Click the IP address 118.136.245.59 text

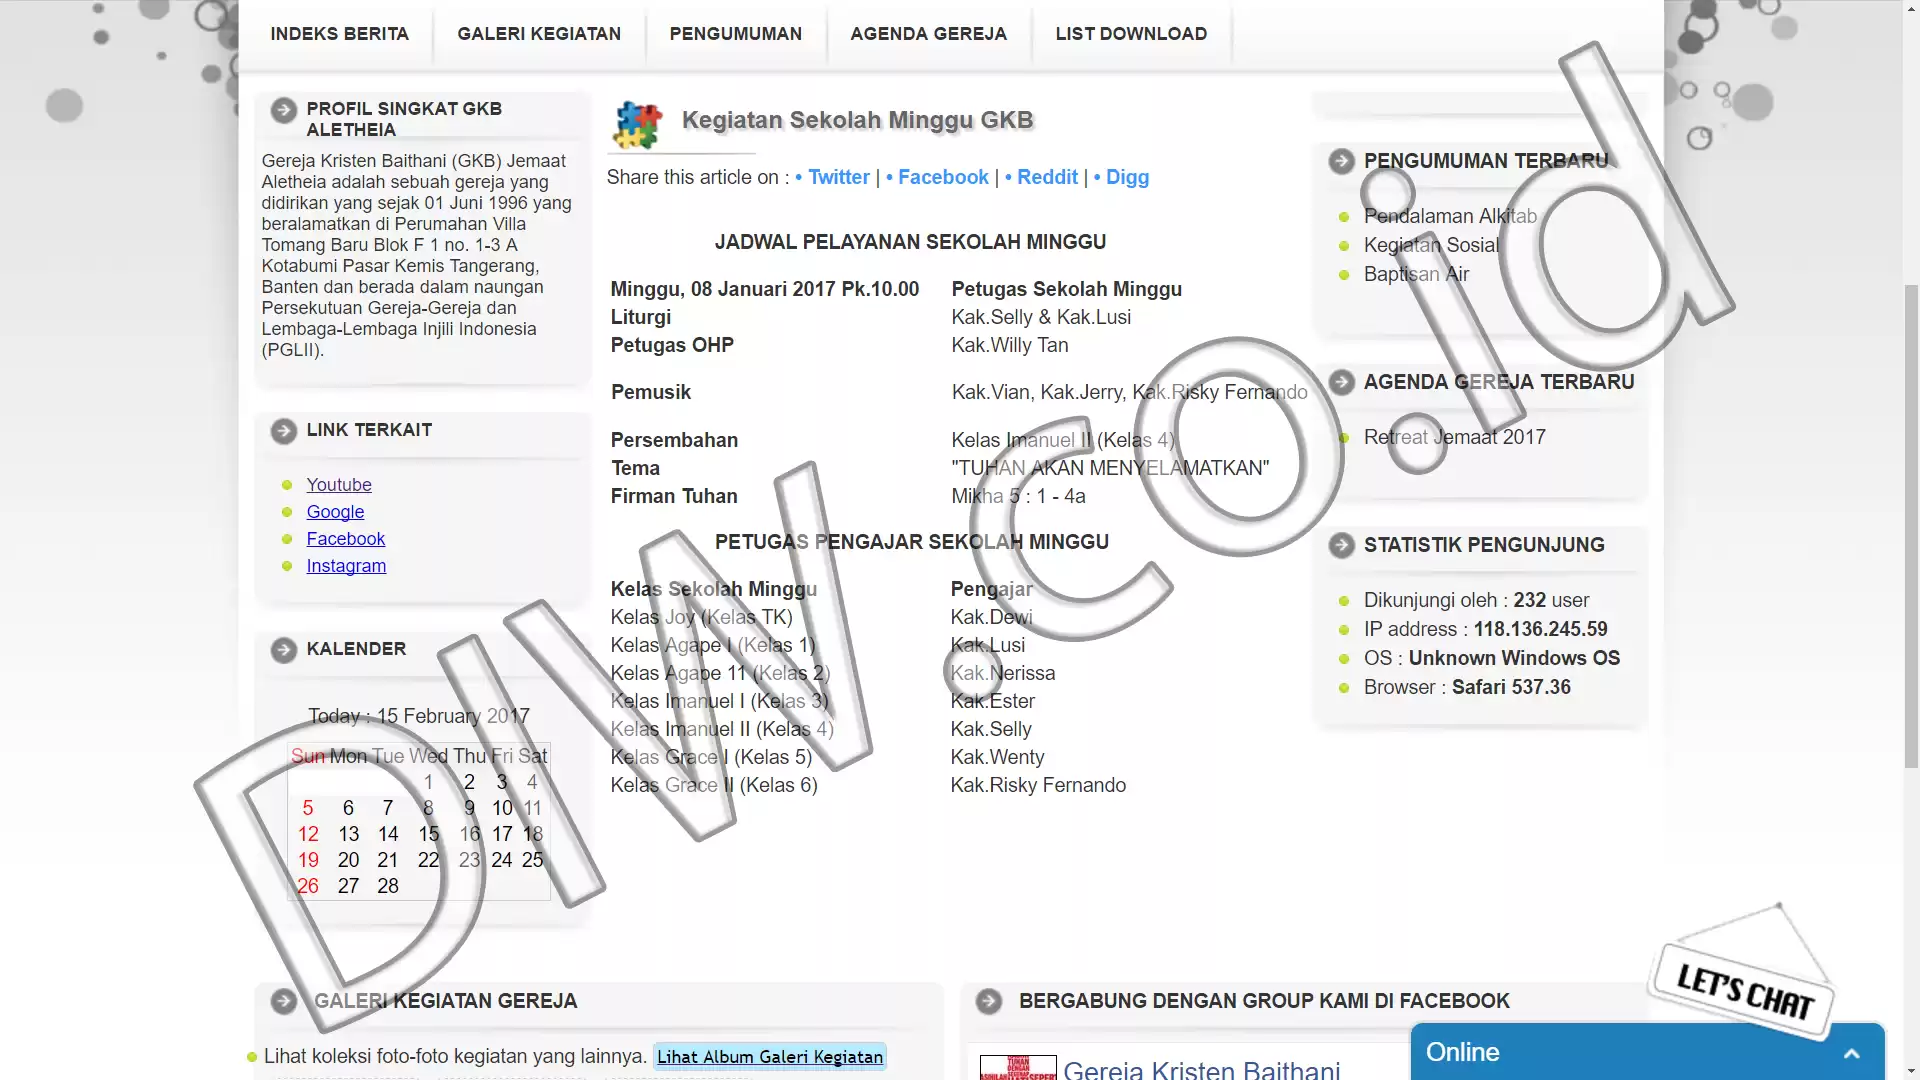tap(1540, 629)
